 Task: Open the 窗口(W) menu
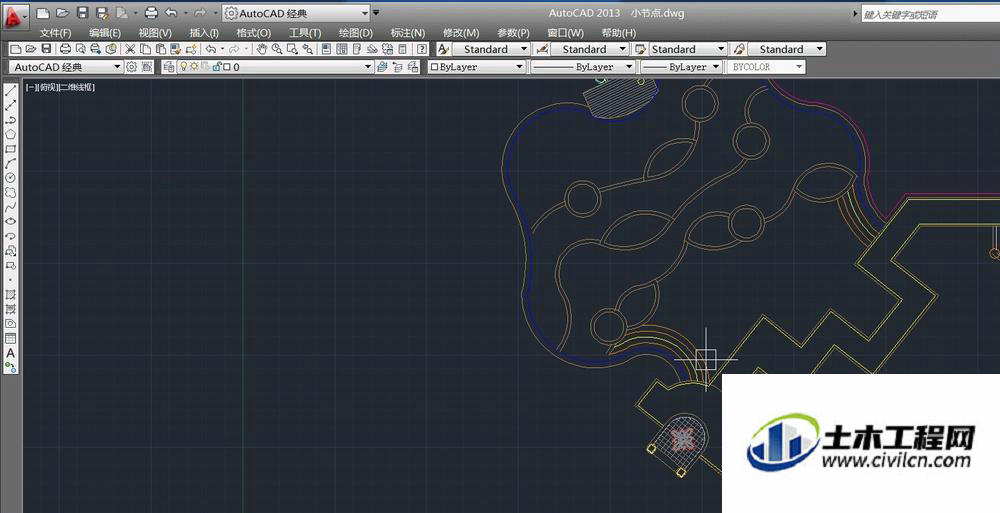(x=565, y=33)
